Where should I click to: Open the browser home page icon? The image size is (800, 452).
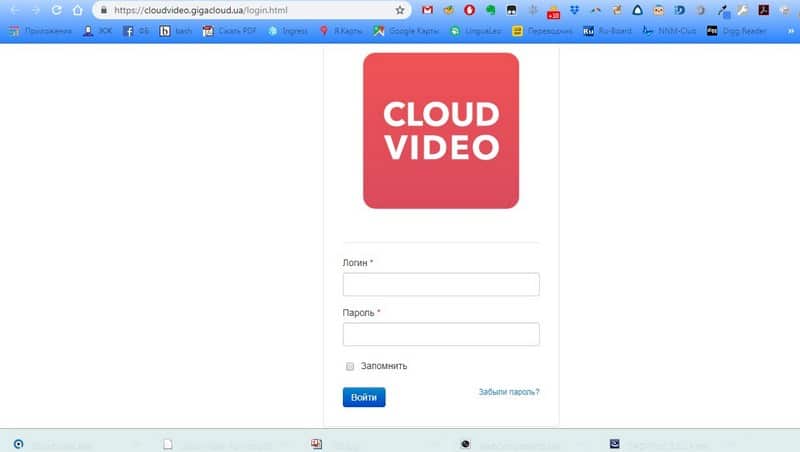[x=78, y=10]
